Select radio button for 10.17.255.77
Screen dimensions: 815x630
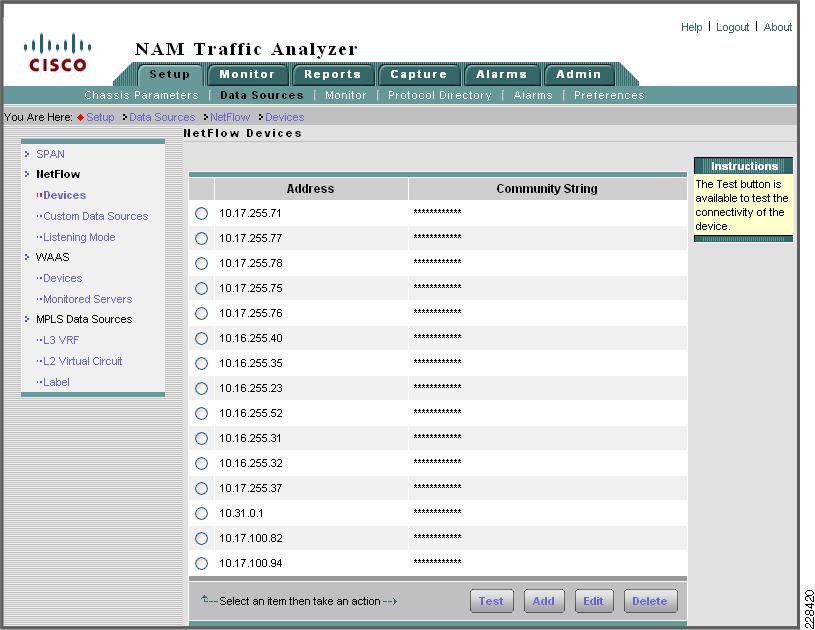tap(201, 239)
